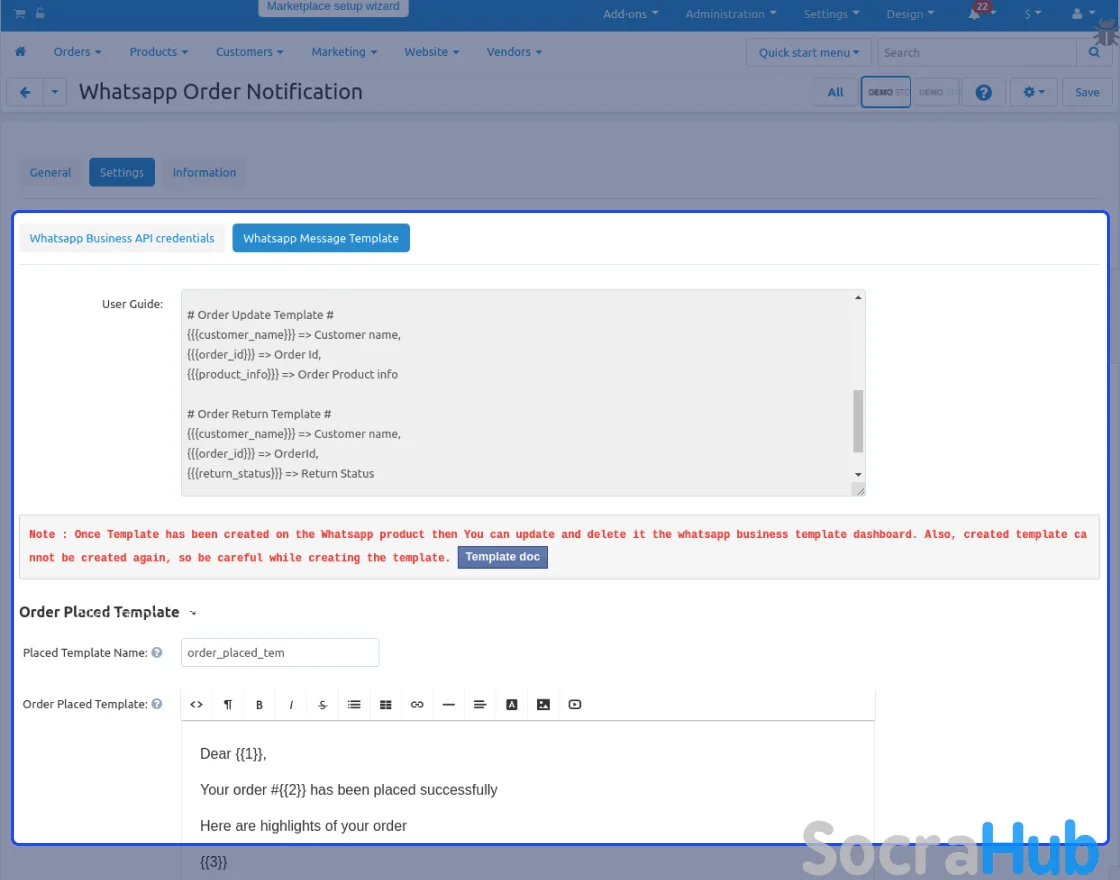Click the Search input field
1120x880 pixels.
point(976,52)
